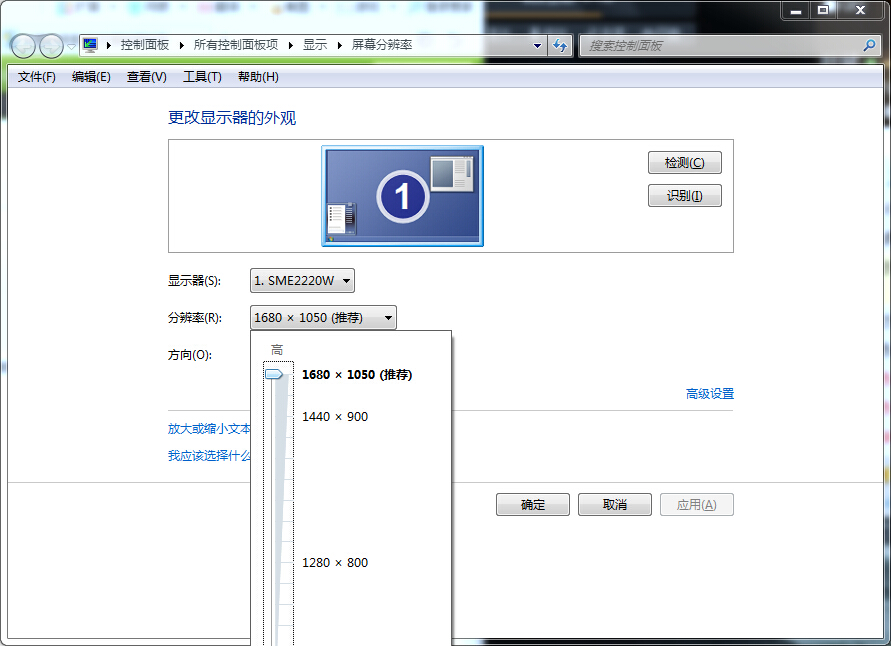This screenshot has height=646, width=891.
Task: Collapse the 分辨率 resolution dropdown
Action: coord(389,317)
